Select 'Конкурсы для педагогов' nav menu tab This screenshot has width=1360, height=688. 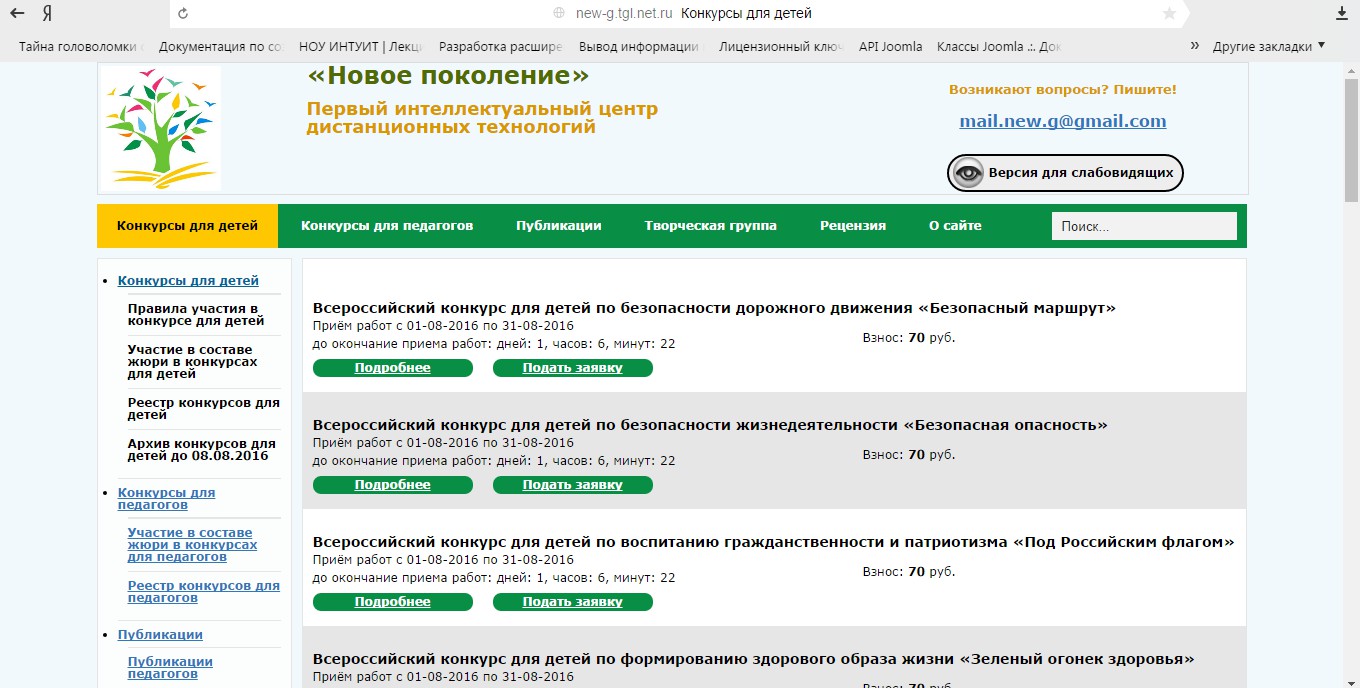[x=387, y=226]
